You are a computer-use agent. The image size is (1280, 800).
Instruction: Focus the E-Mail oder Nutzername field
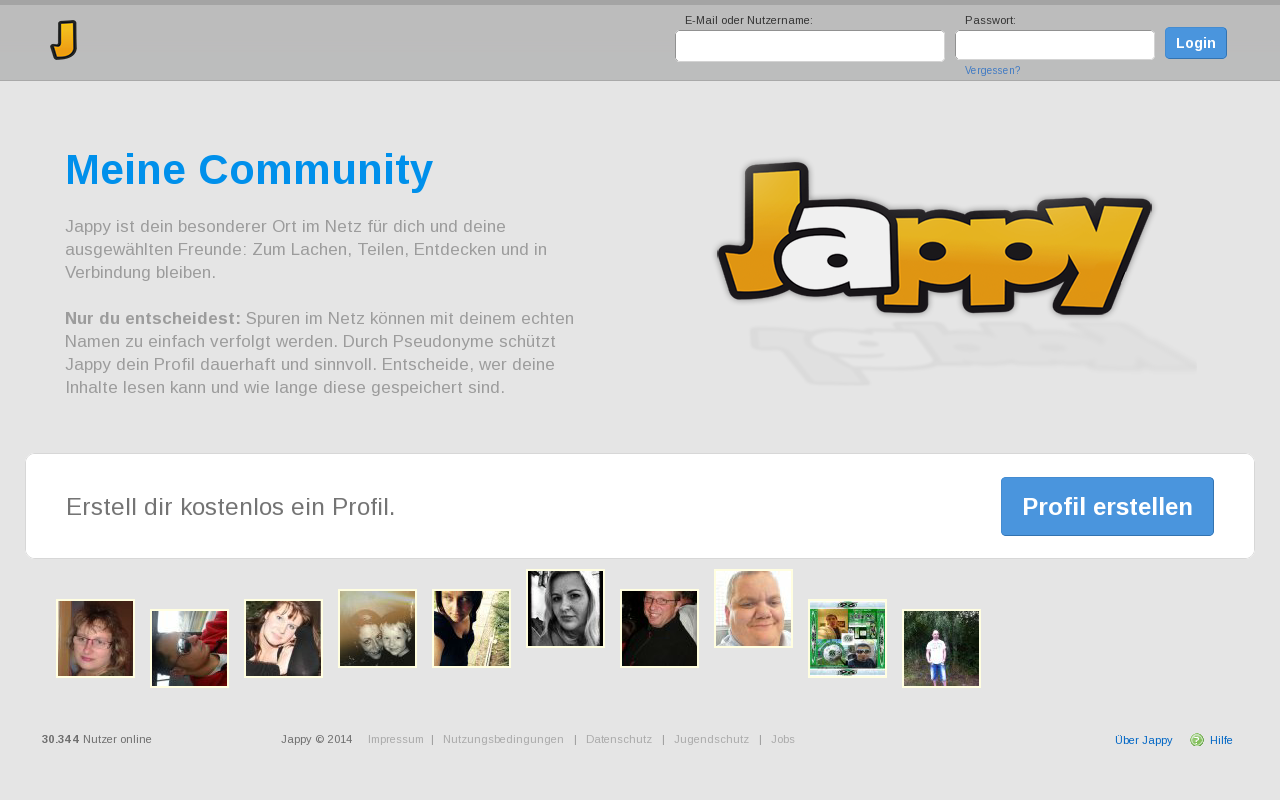click(810, 46)
